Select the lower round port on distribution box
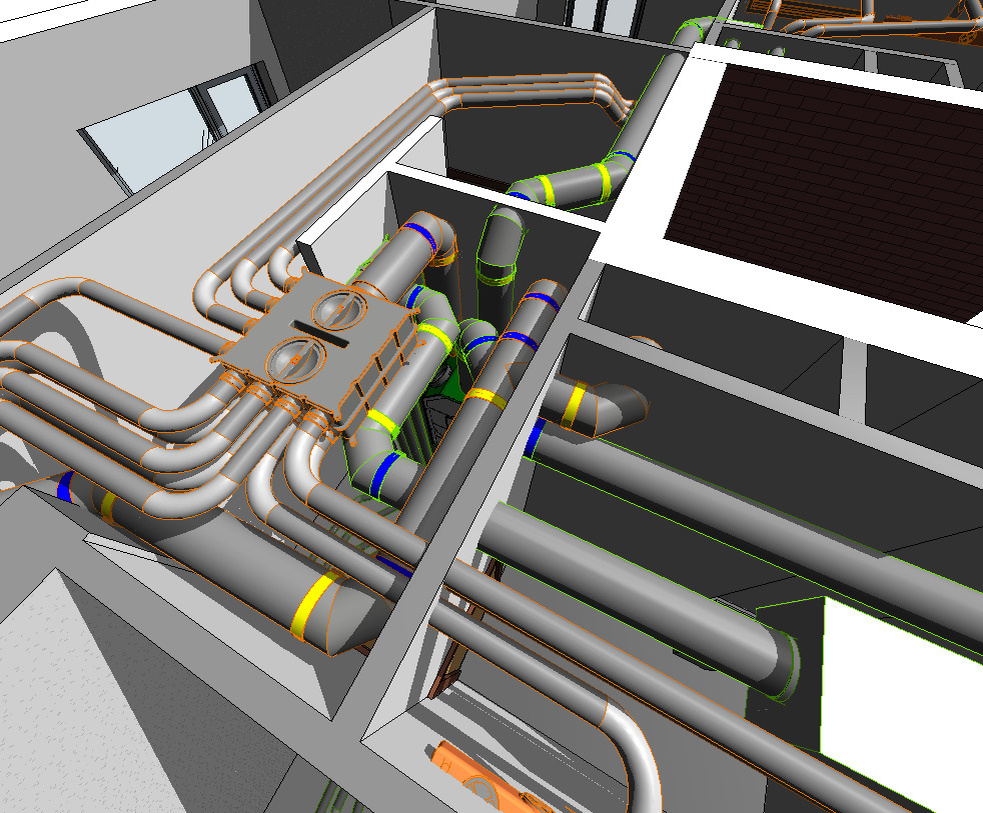Screen dimensions: 983x813 (296, 360)
